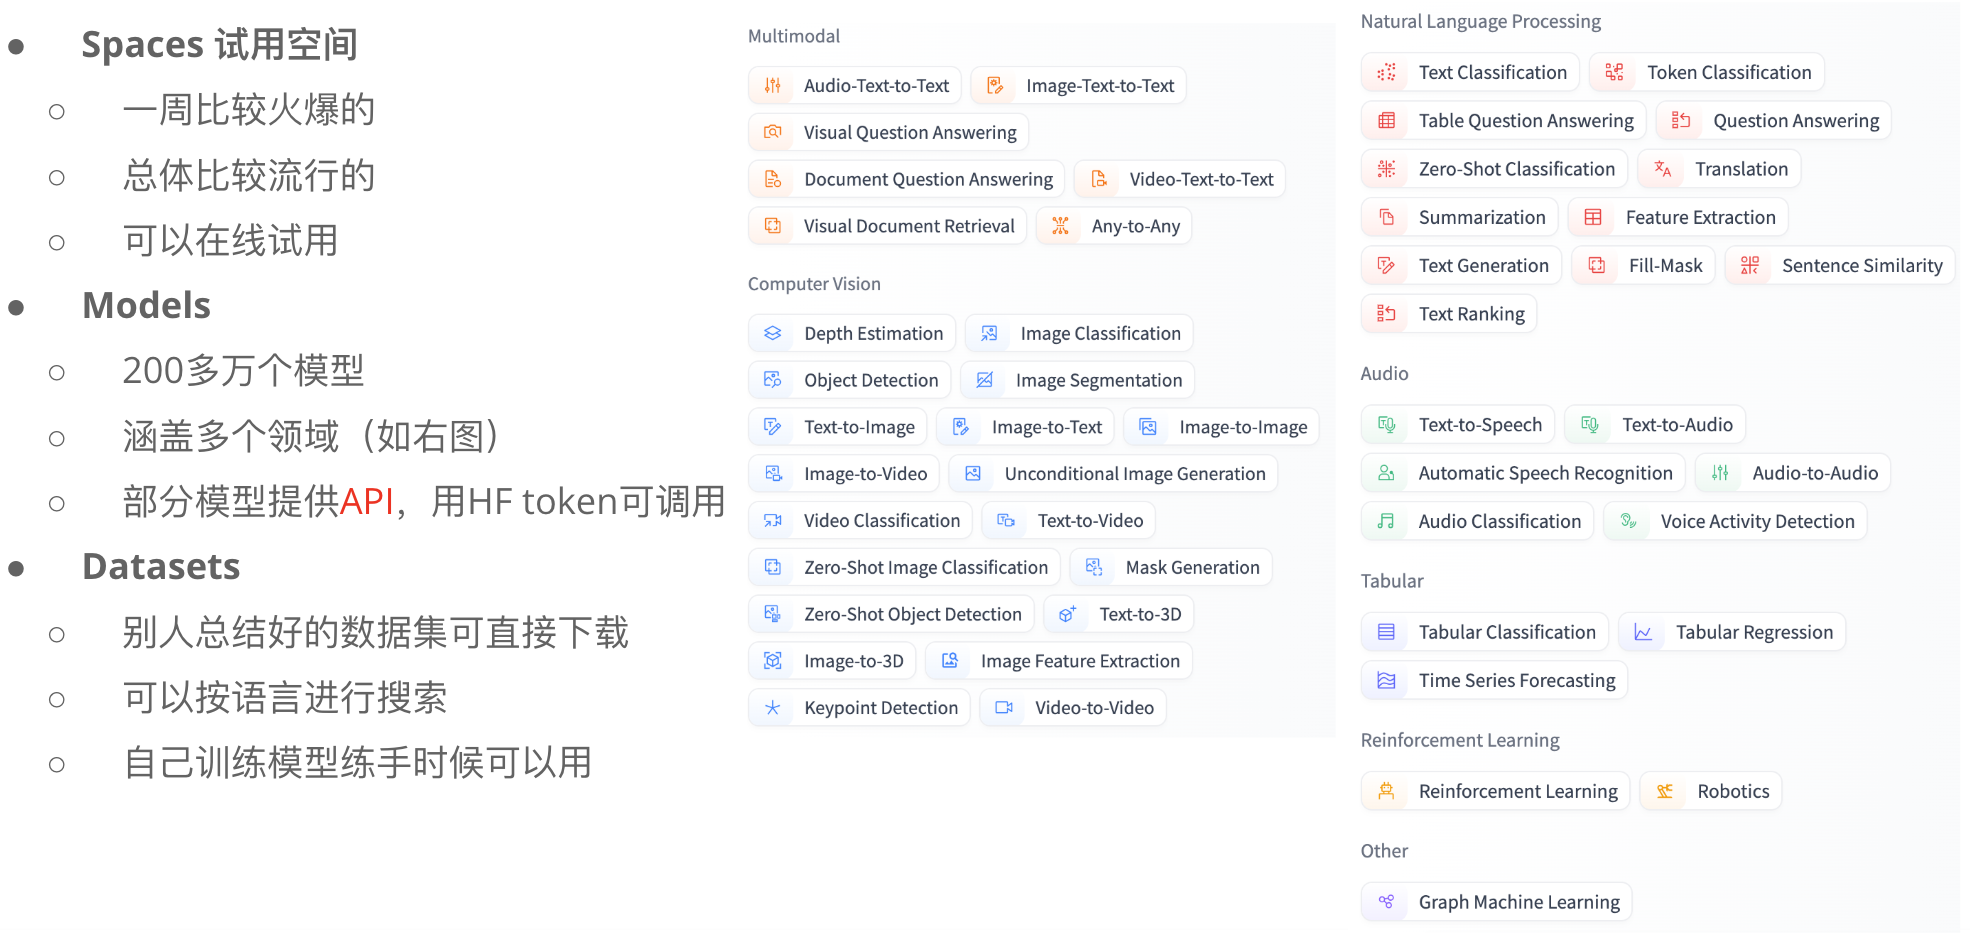Choose the Sentence Similarity tag

(1840, 265)
